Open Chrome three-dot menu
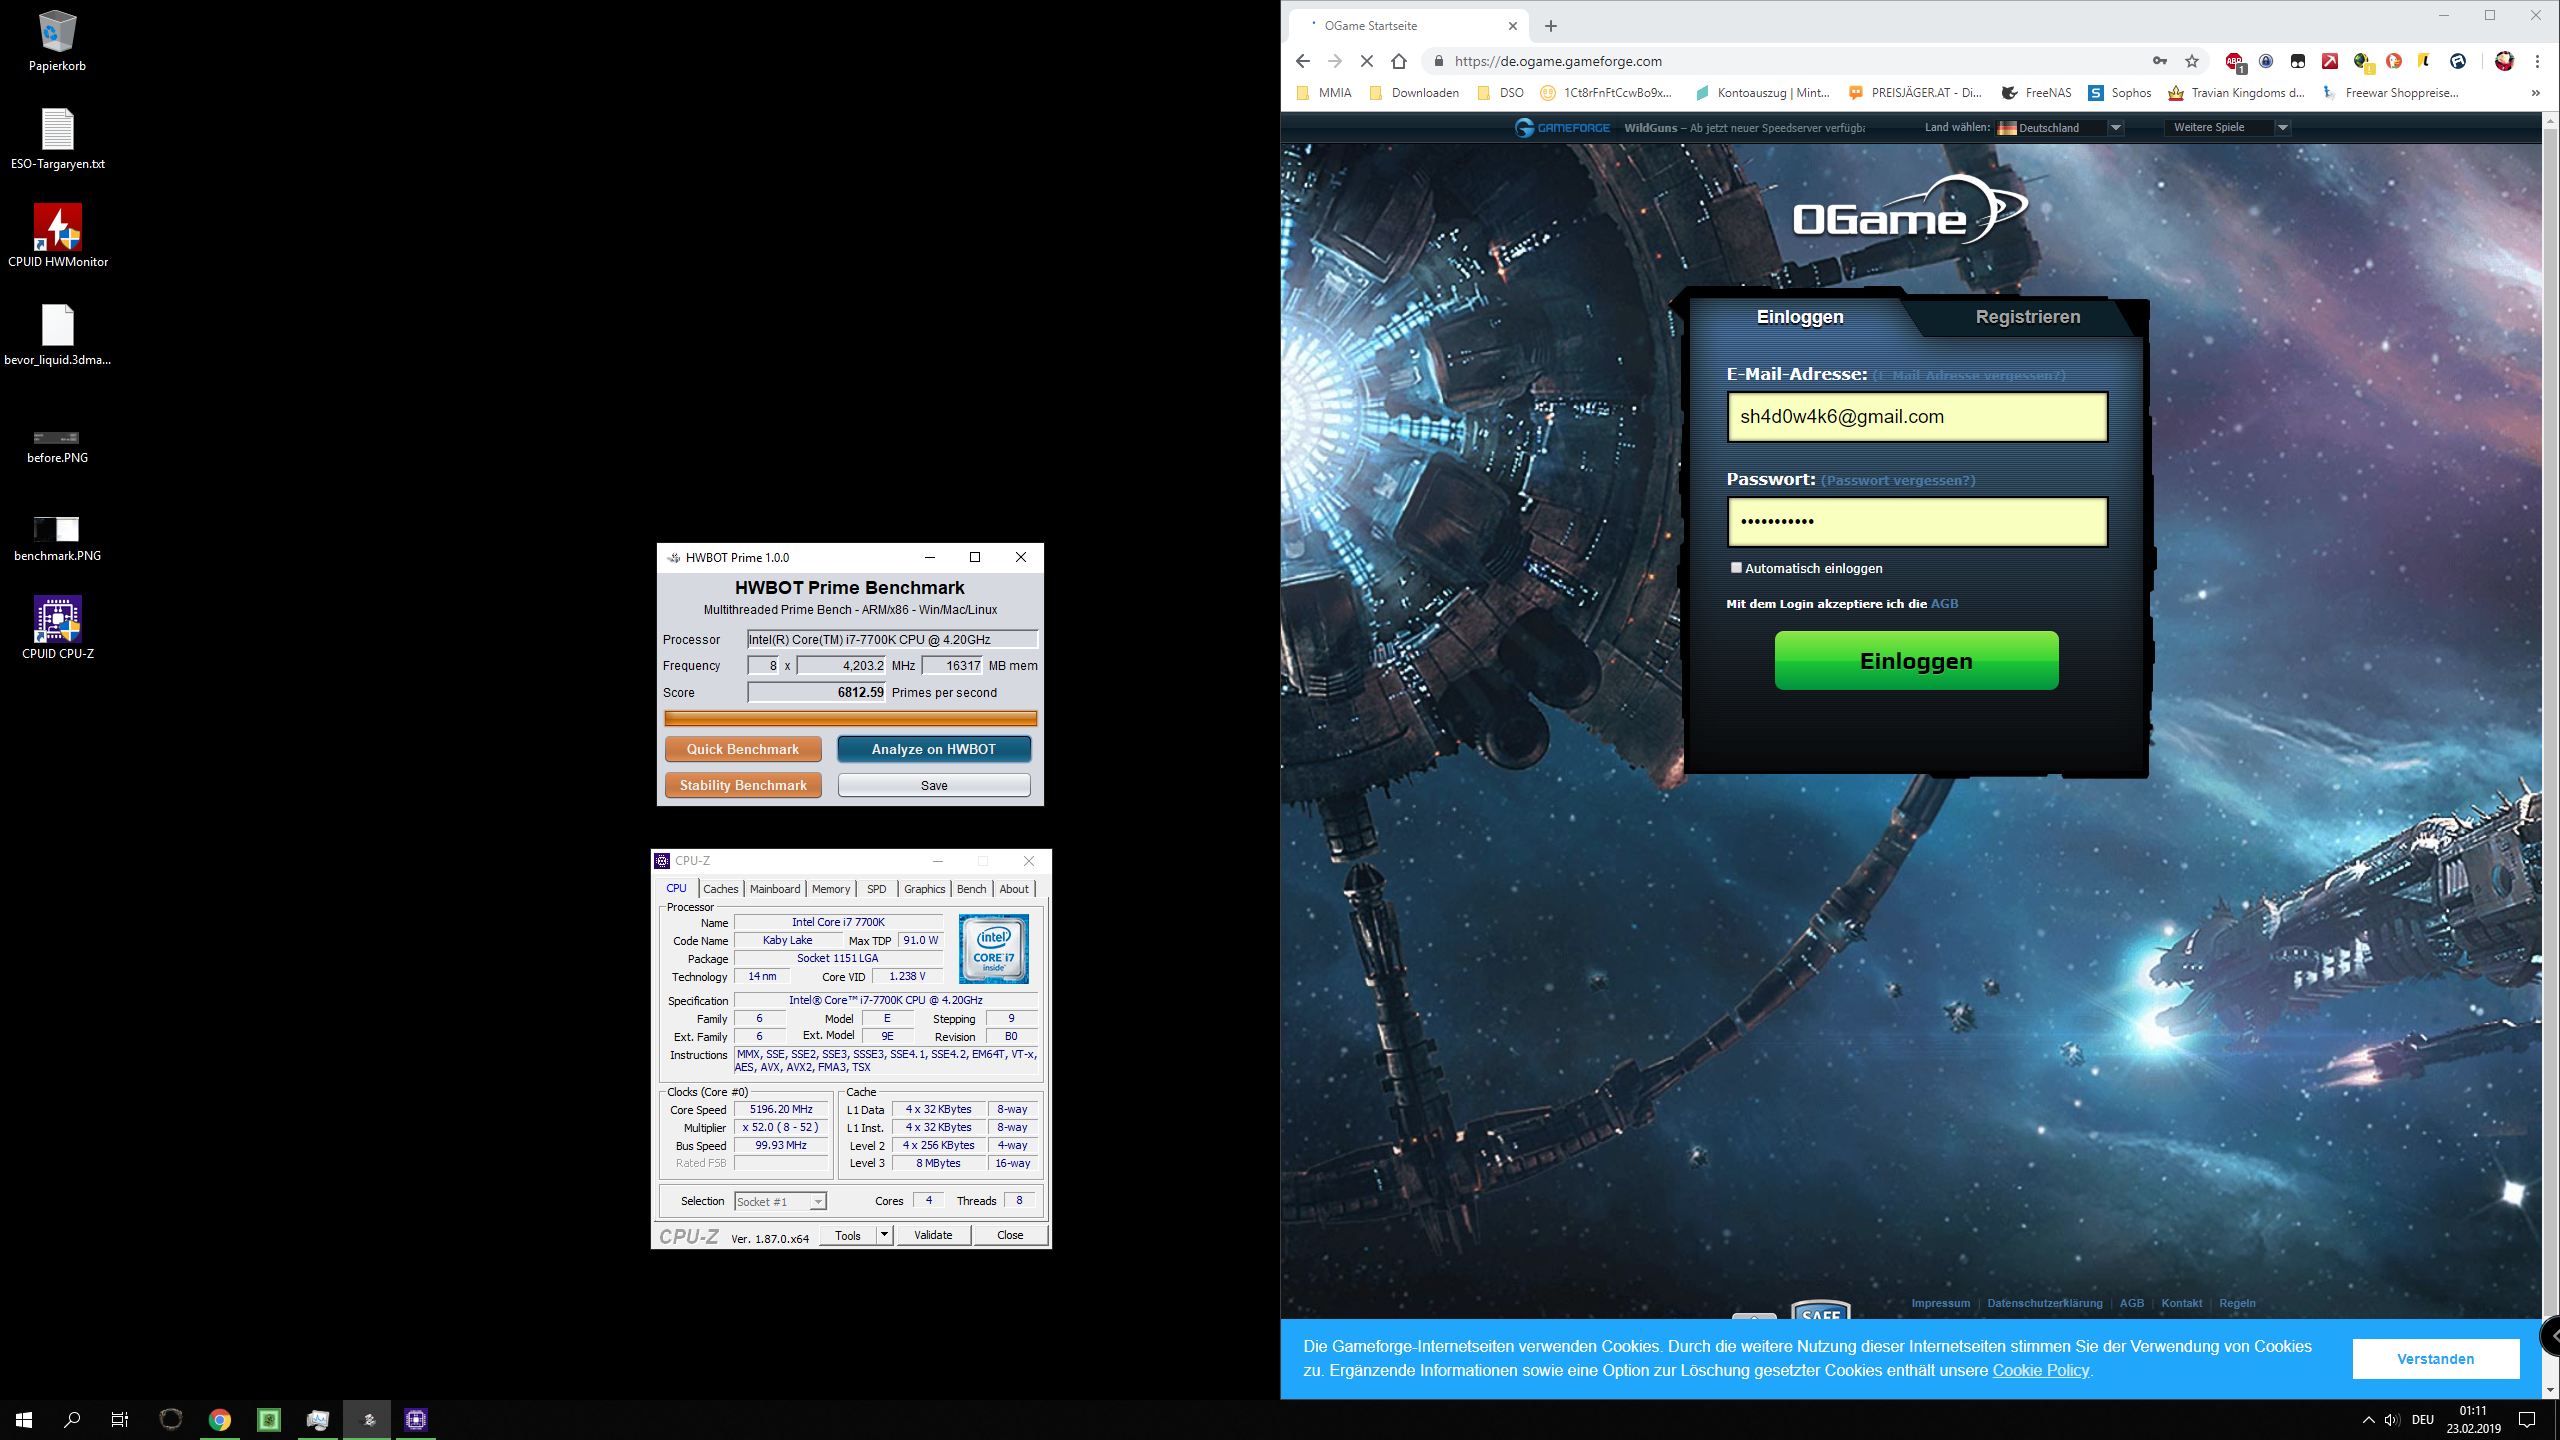The height and width of the screenshot is (1440, 2560). pyautogui.click(x=2537, y=61)
